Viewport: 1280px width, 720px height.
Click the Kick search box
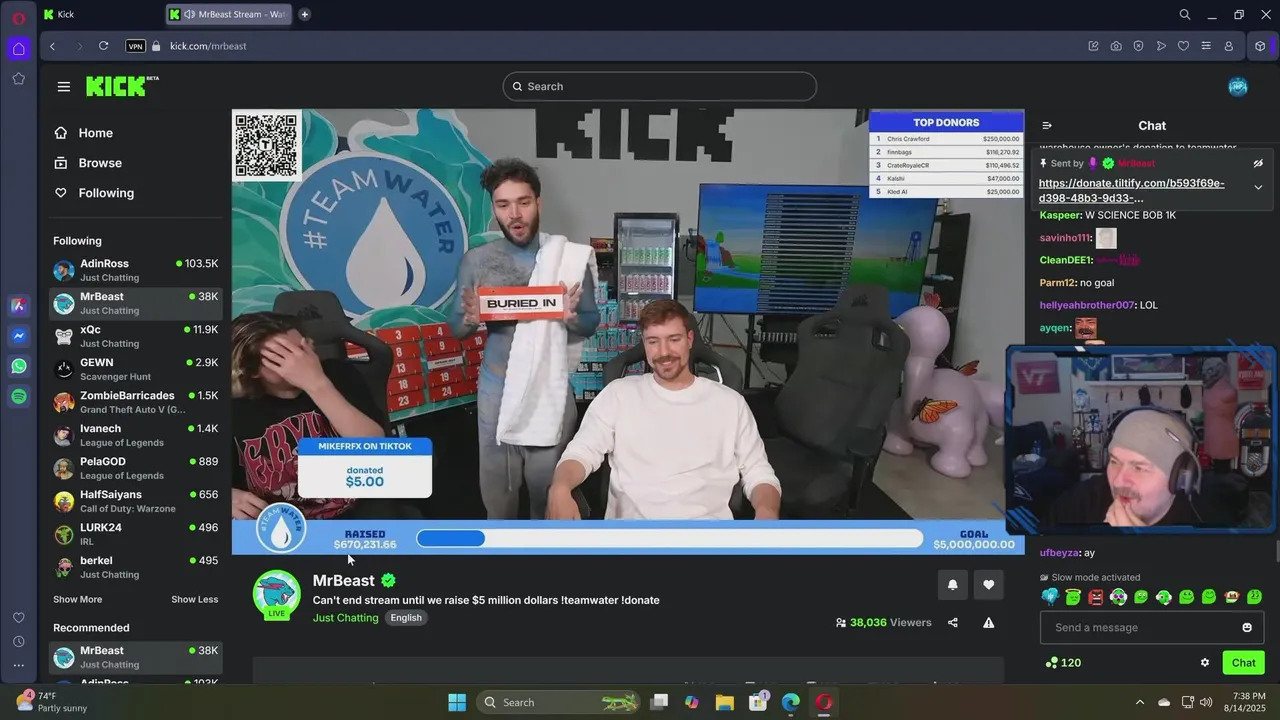pos(659,86)
